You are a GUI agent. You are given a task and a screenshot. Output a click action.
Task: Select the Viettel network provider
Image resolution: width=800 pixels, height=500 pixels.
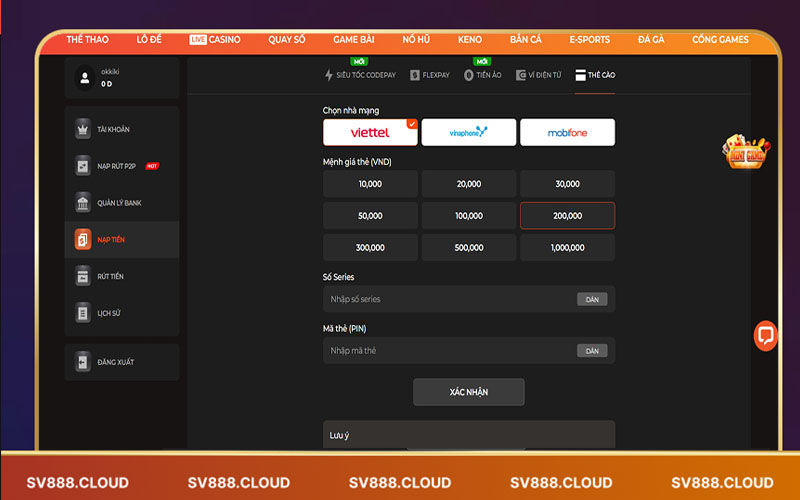click(370, 133)
